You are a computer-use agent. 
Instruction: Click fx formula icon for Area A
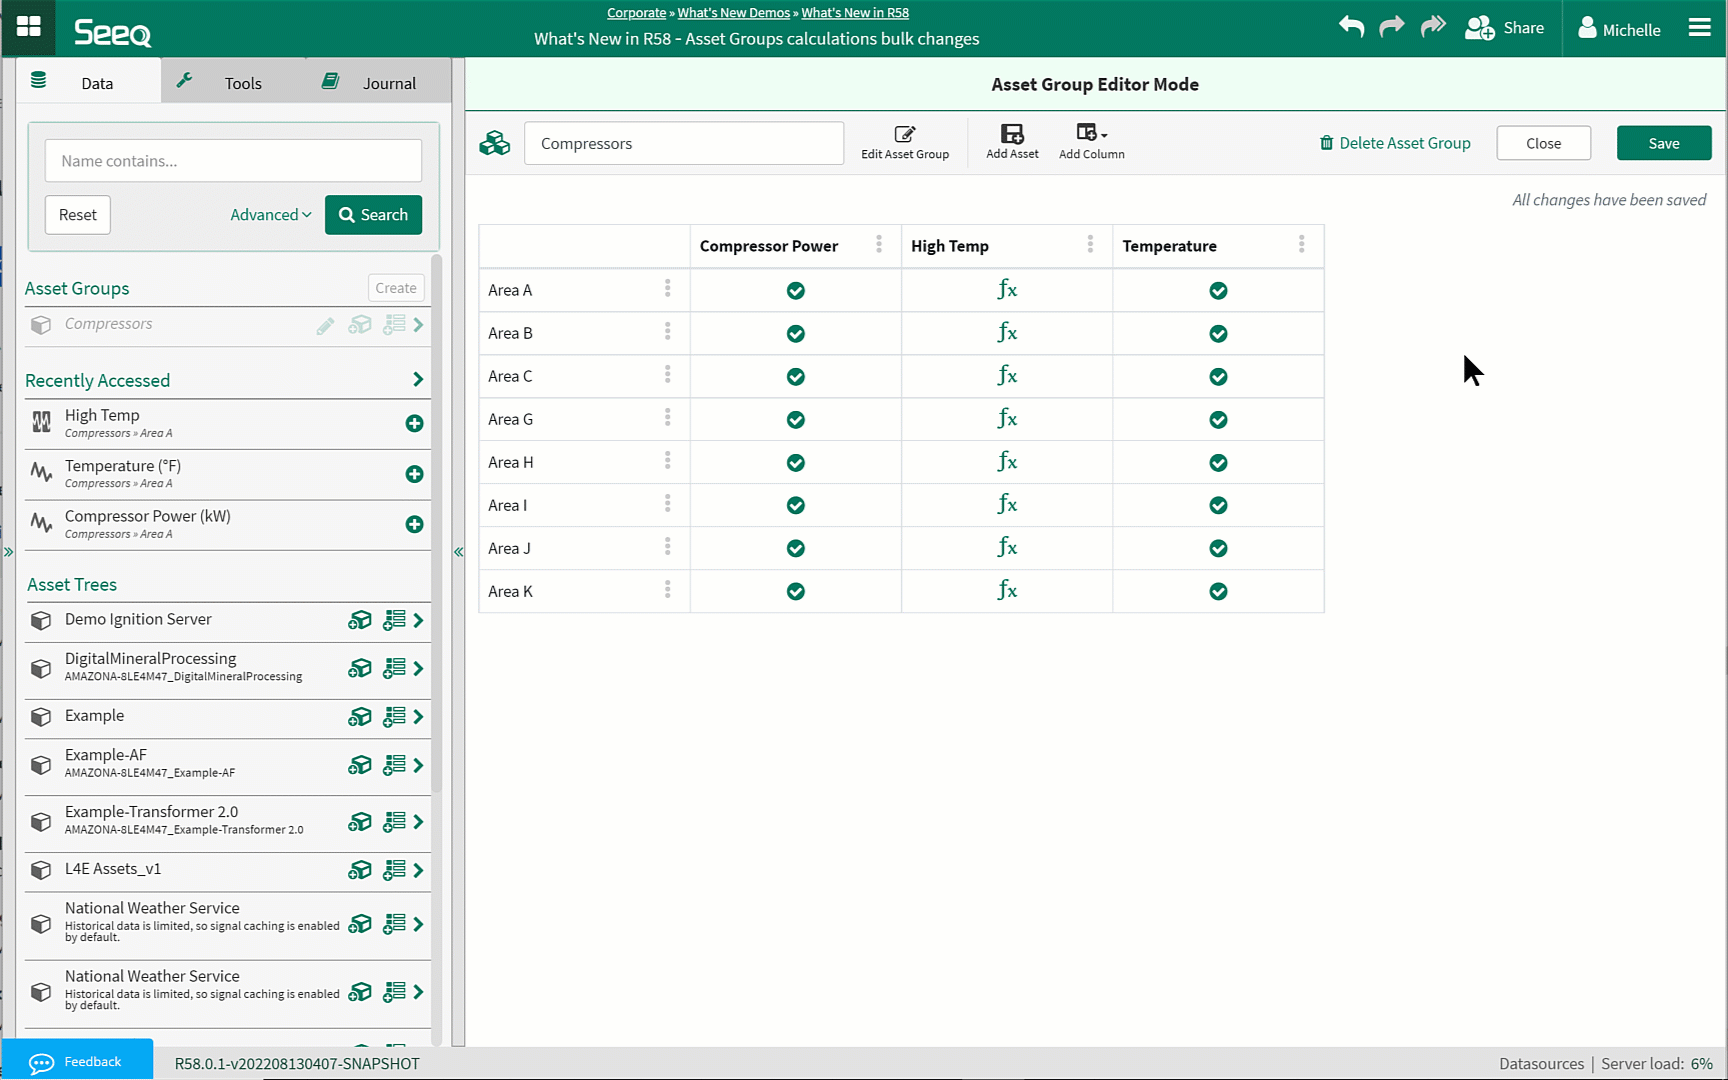coord(1007,290)
